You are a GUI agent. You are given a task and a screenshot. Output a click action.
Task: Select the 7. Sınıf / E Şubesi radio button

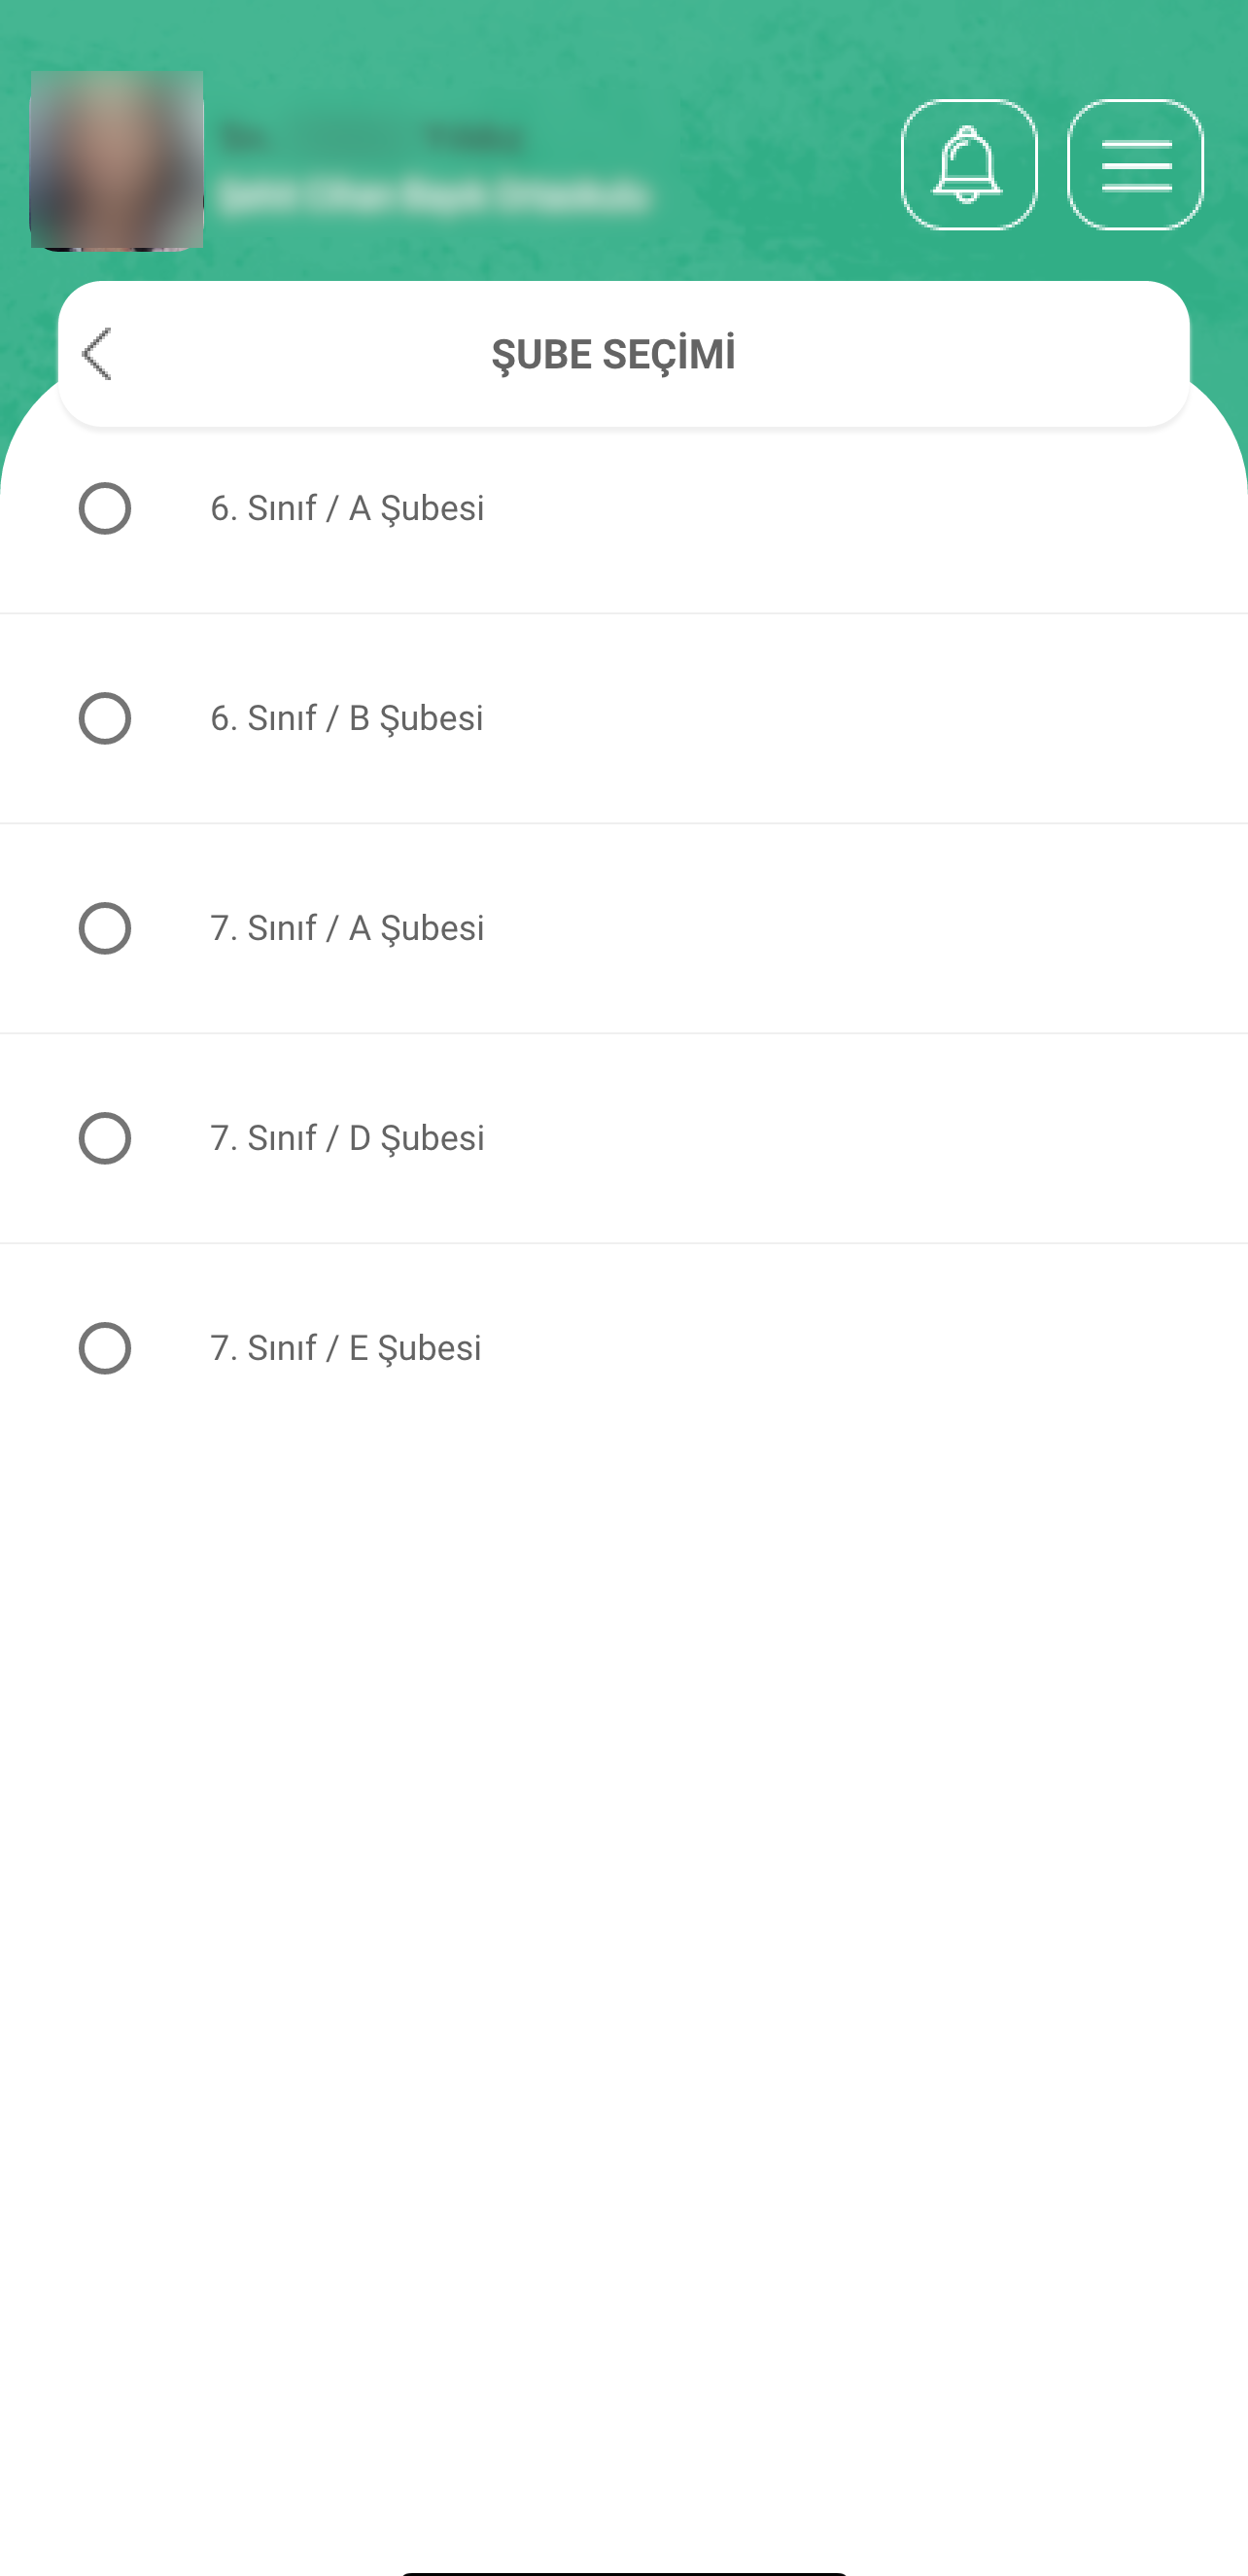tap(105, 1348)
